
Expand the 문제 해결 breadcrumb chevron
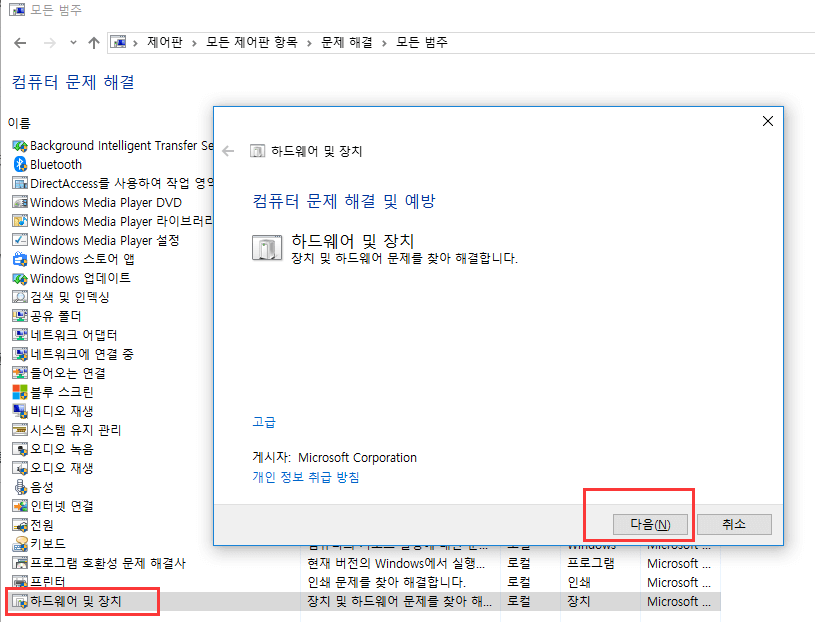point(384,43)
